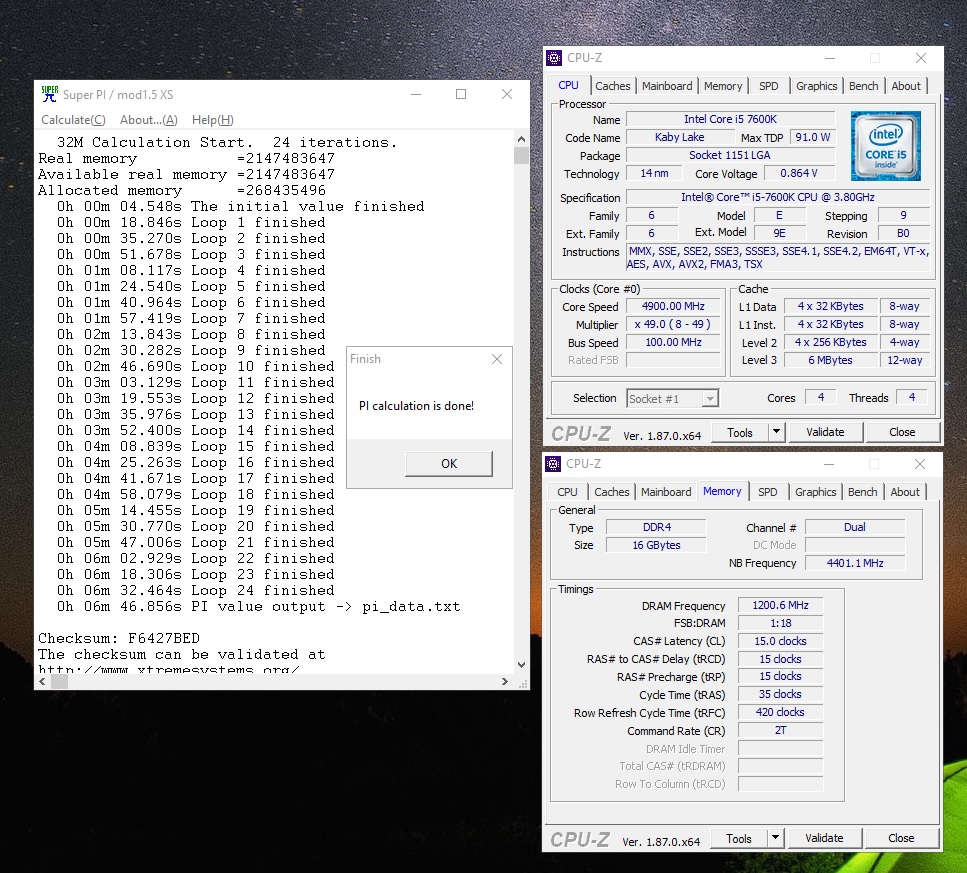
Task: Click Validate button in bottom CPU-Z
Action: (824, 838)
